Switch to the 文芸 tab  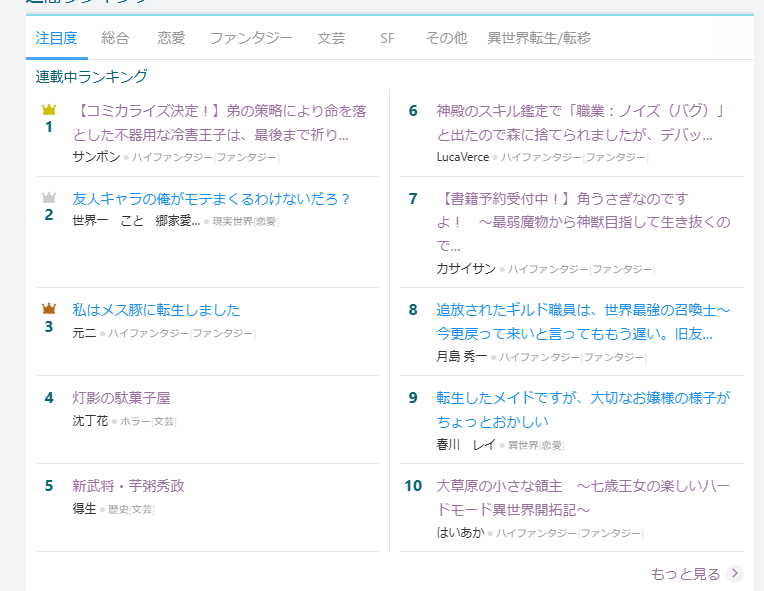coord(331,38)
